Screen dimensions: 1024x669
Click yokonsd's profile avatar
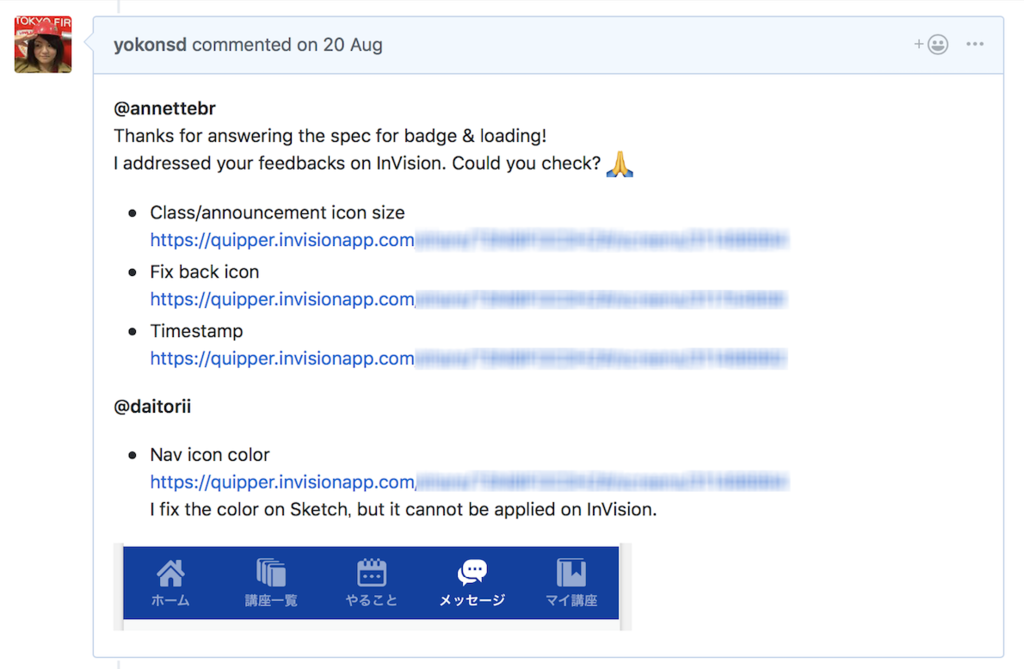43,45
